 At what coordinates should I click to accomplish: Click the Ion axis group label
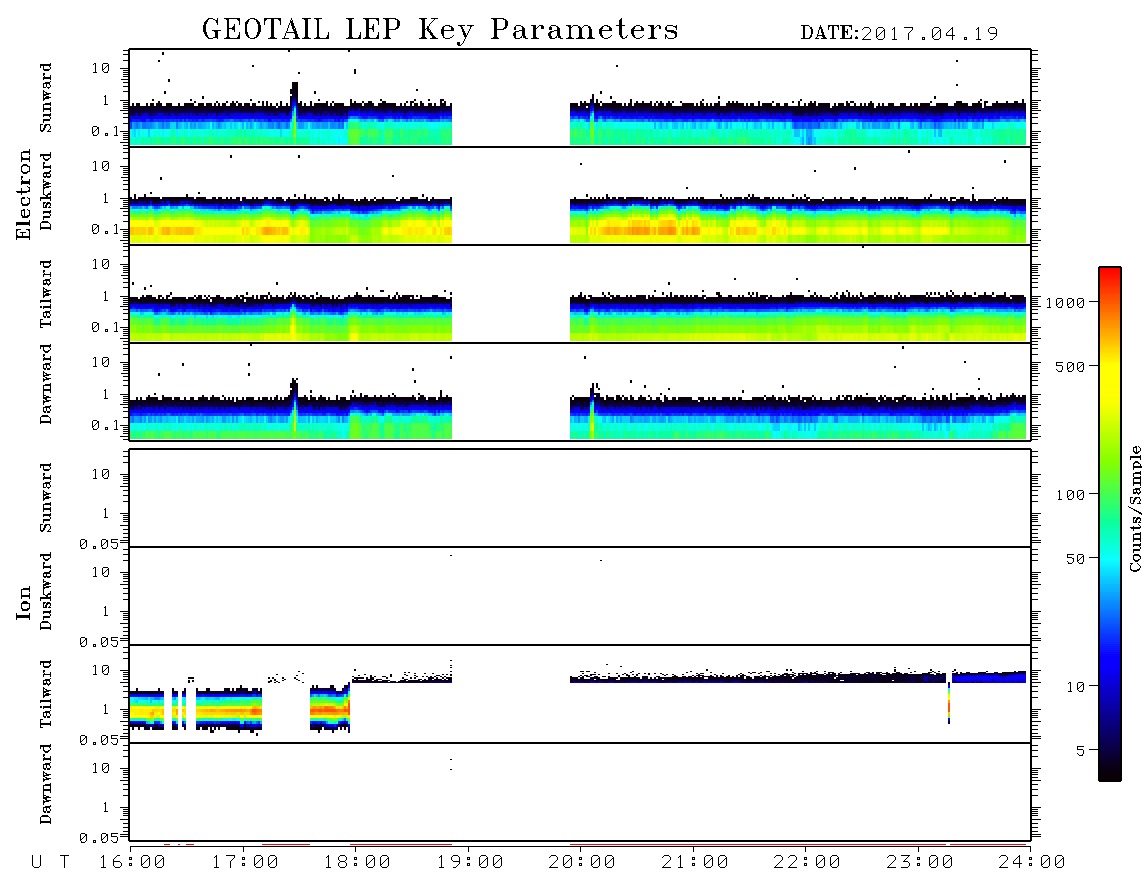pos(23,602)
